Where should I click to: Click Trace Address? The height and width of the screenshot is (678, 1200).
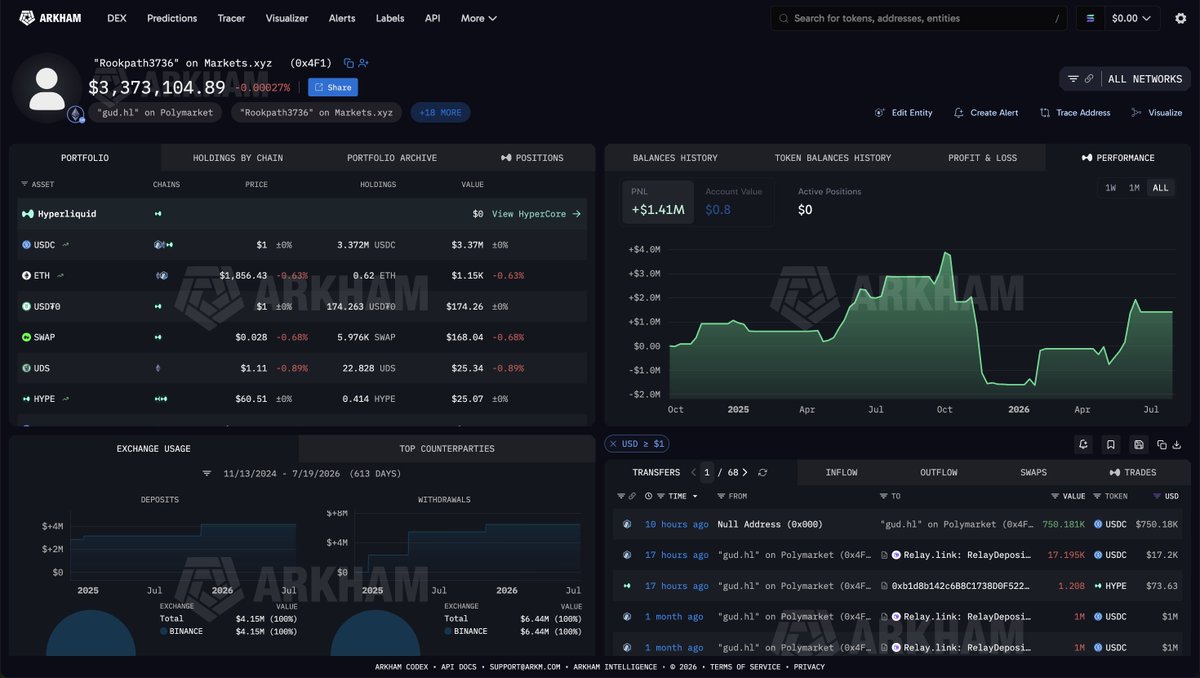[1075, 113]
